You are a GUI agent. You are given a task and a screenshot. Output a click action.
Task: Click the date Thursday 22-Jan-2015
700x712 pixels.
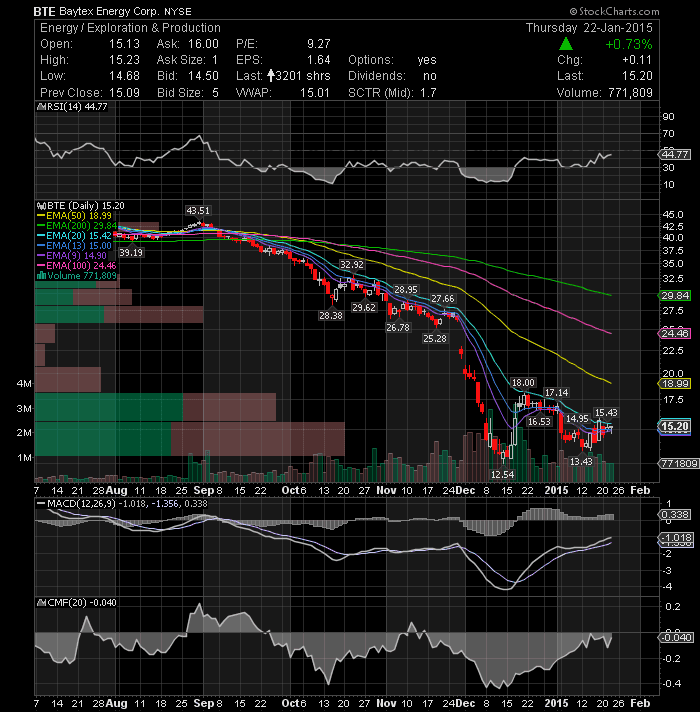point(589,28)
